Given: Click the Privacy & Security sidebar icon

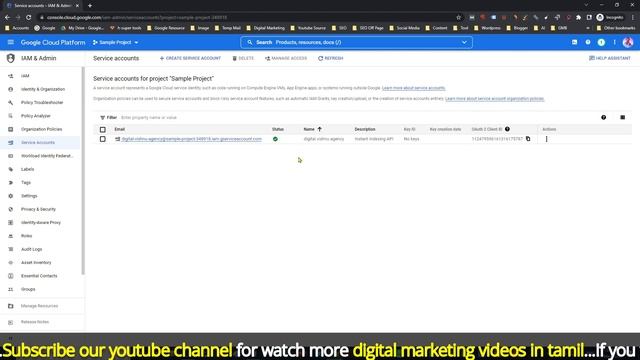Looking at the screenshot, I should (x=11, y=209).
